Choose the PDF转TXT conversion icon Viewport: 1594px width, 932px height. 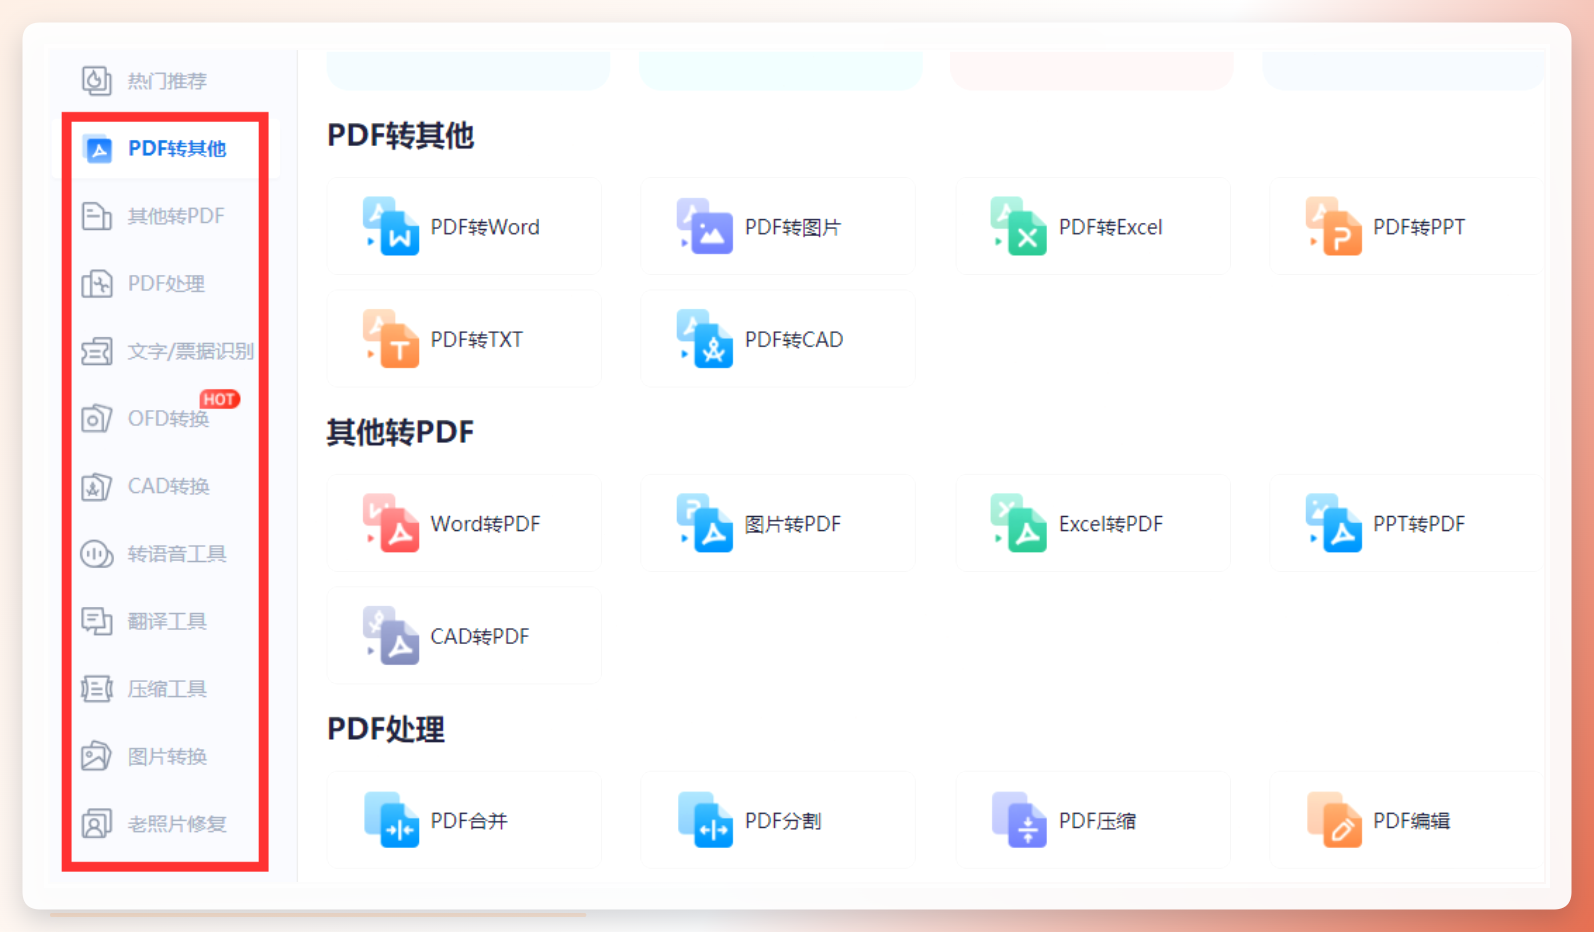[391, 339]
